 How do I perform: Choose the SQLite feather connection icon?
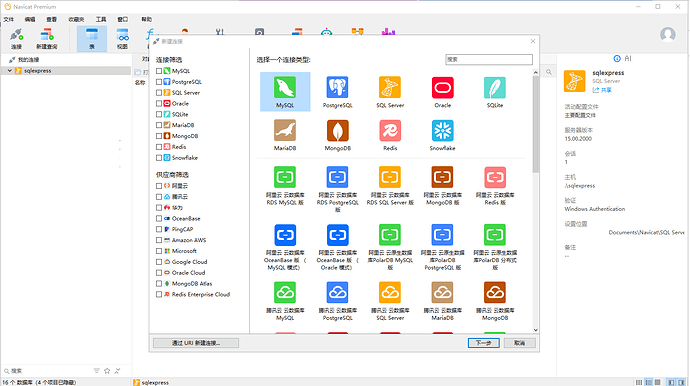pyautogui.click(x=495, y=88)
